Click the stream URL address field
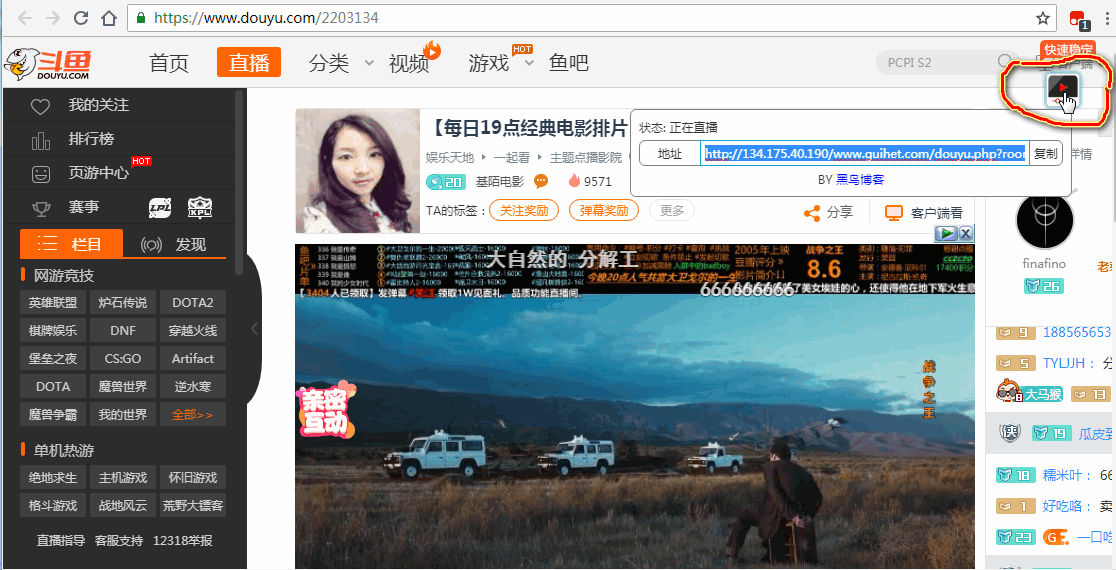The image size is (1116, 570). coord(864,154)
